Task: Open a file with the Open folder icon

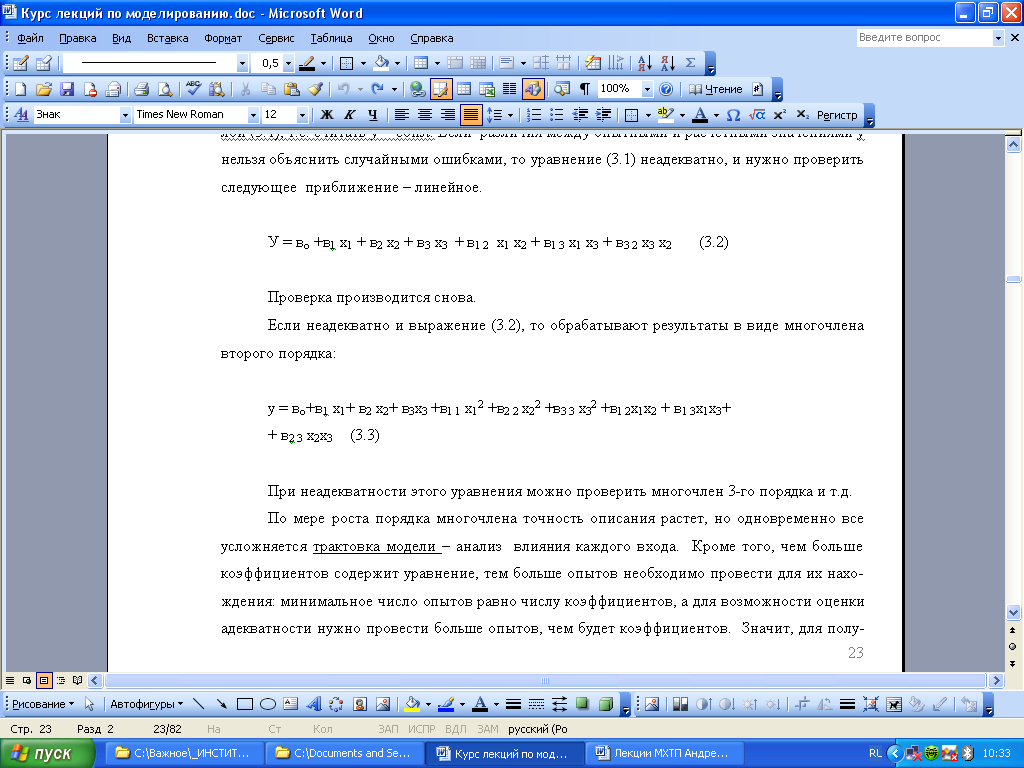Action: click(43, 89)
